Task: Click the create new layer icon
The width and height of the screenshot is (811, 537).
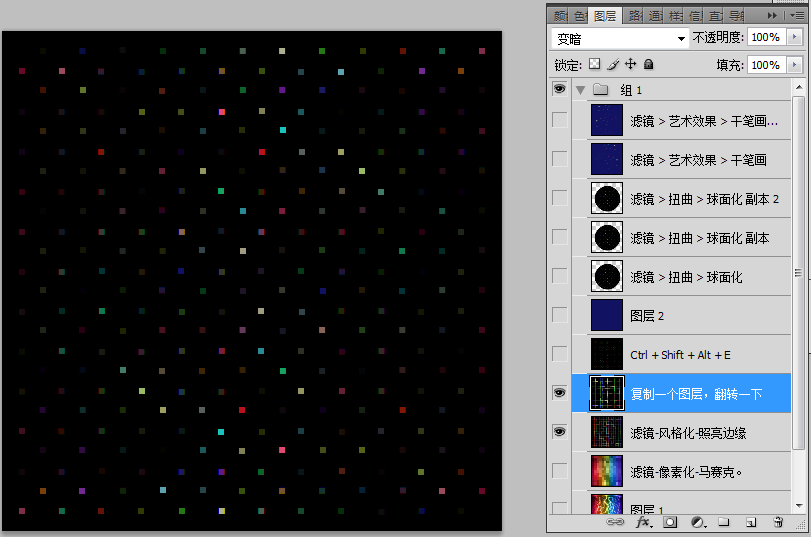Action: [751, 522]
